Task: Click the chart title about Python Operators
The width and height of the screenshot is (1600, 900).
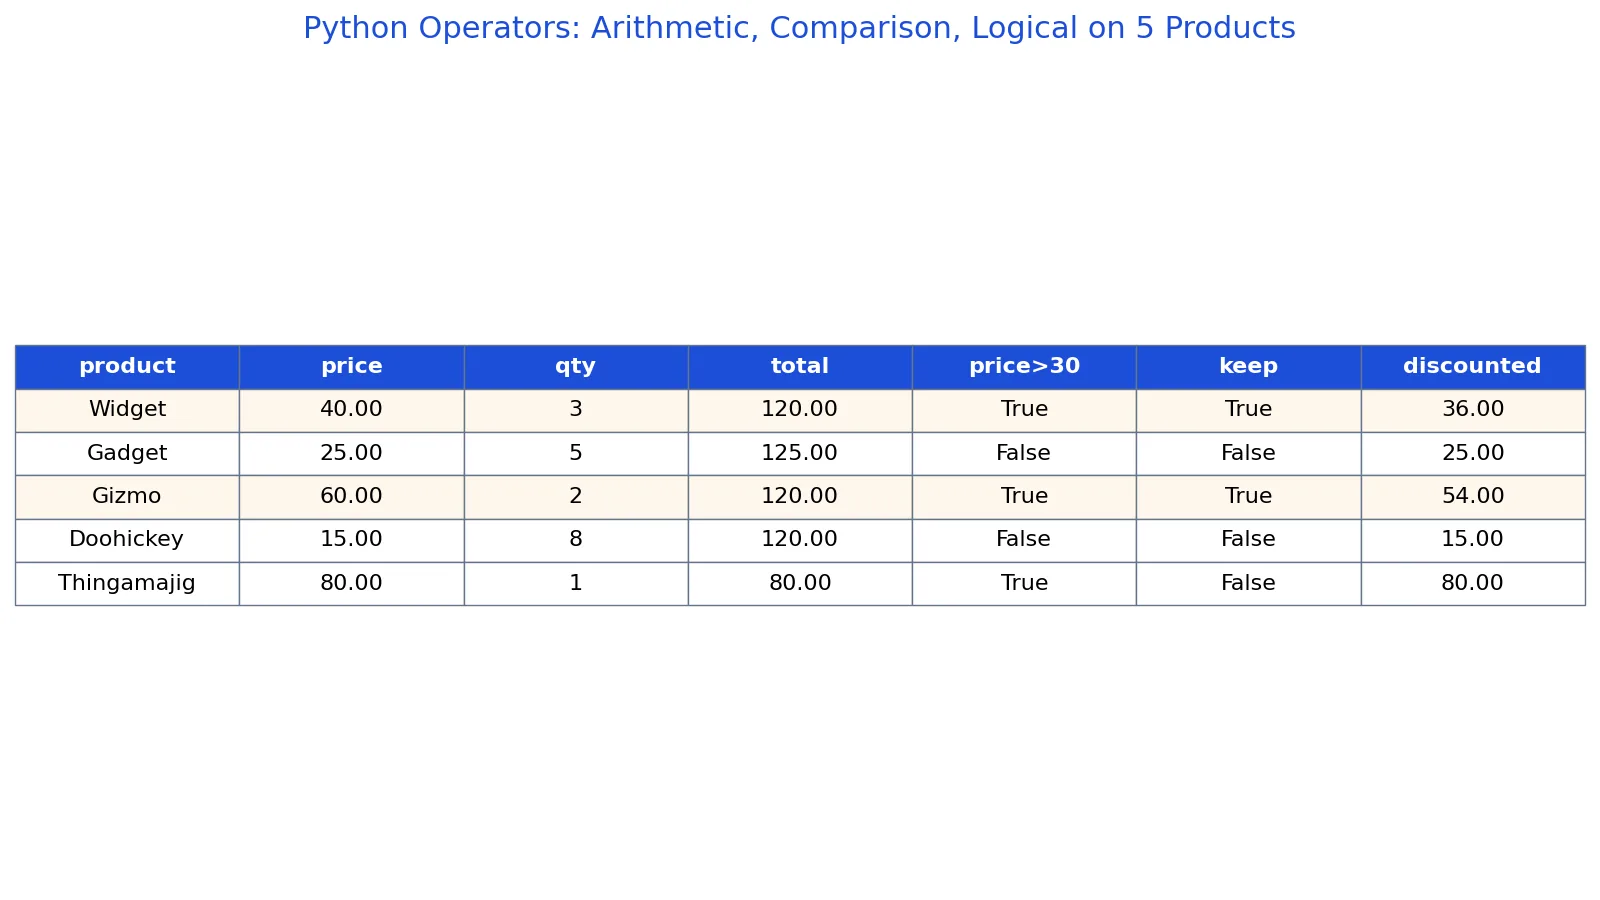Action: pyautogui.click(x=799, y=28)
